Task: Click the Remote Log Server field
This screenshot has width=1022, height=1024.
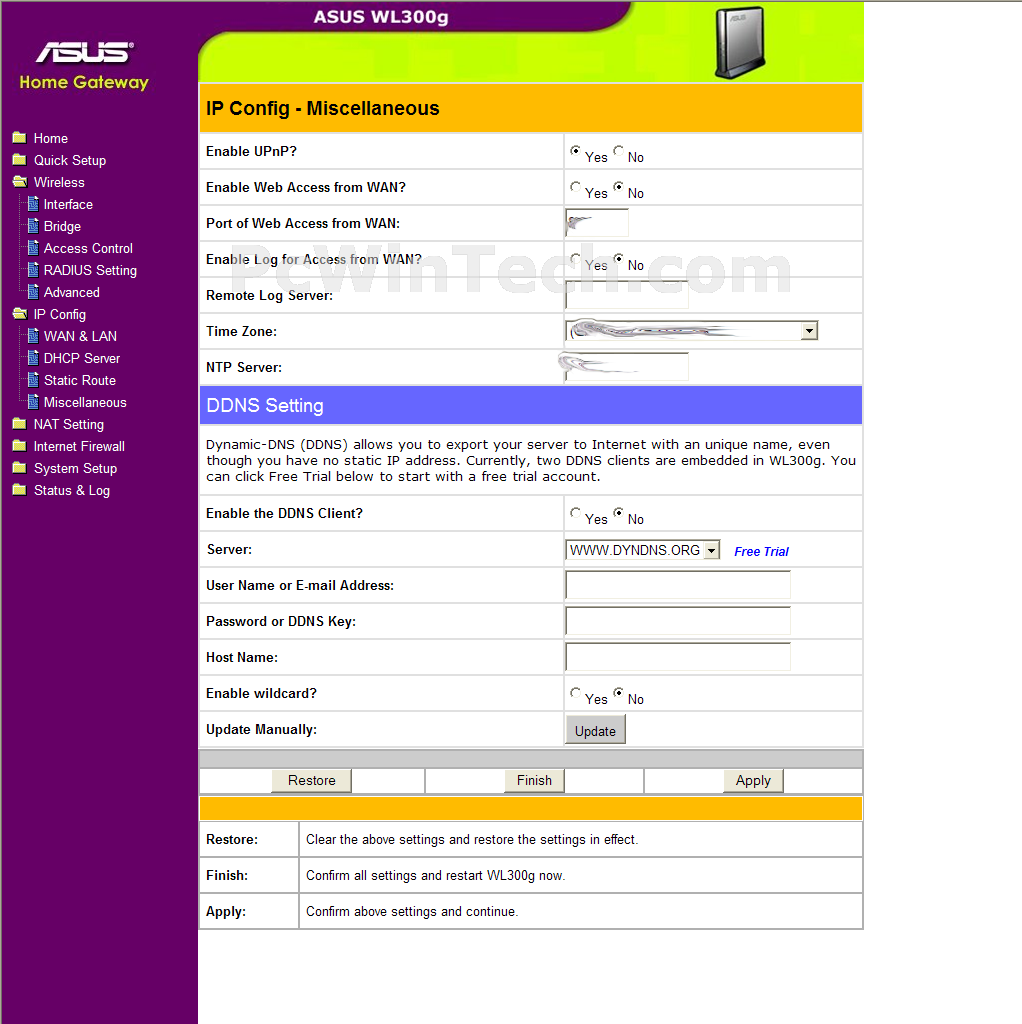Action: point(627,295)
